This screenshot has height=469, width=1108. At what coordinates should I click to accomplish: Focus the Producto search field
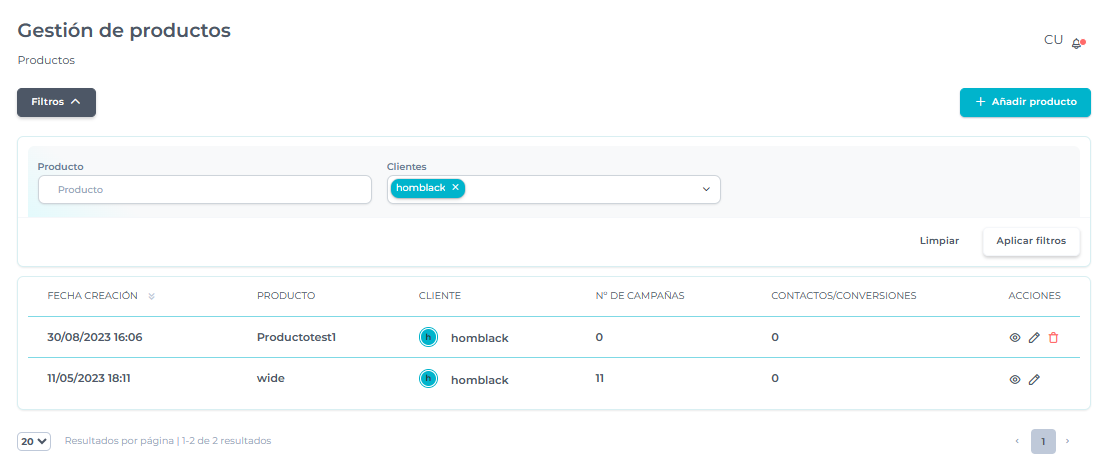tap(205, 189)
